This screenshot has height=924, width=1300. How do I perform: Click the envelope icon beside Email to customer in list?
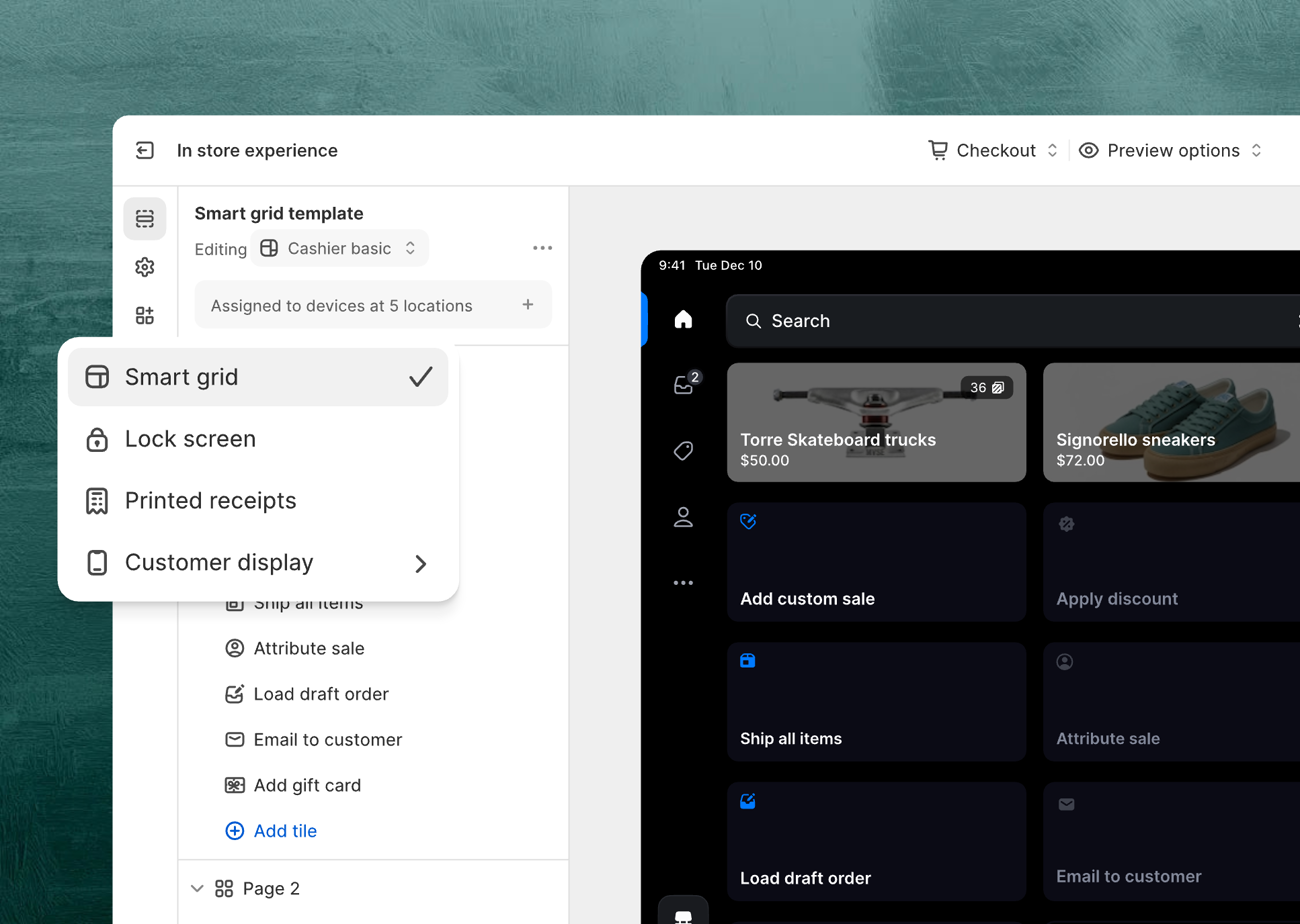[235, 740]
